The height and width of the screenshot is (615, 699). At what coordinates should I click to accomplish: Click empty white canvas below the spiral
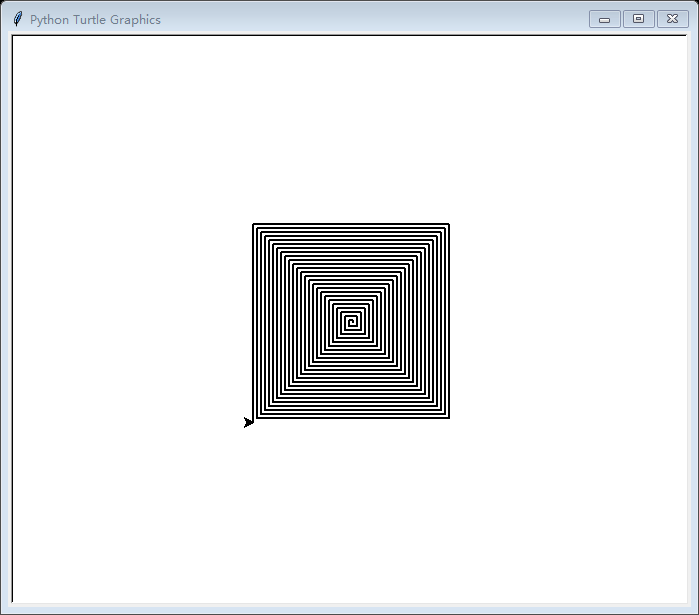[350, 510]
